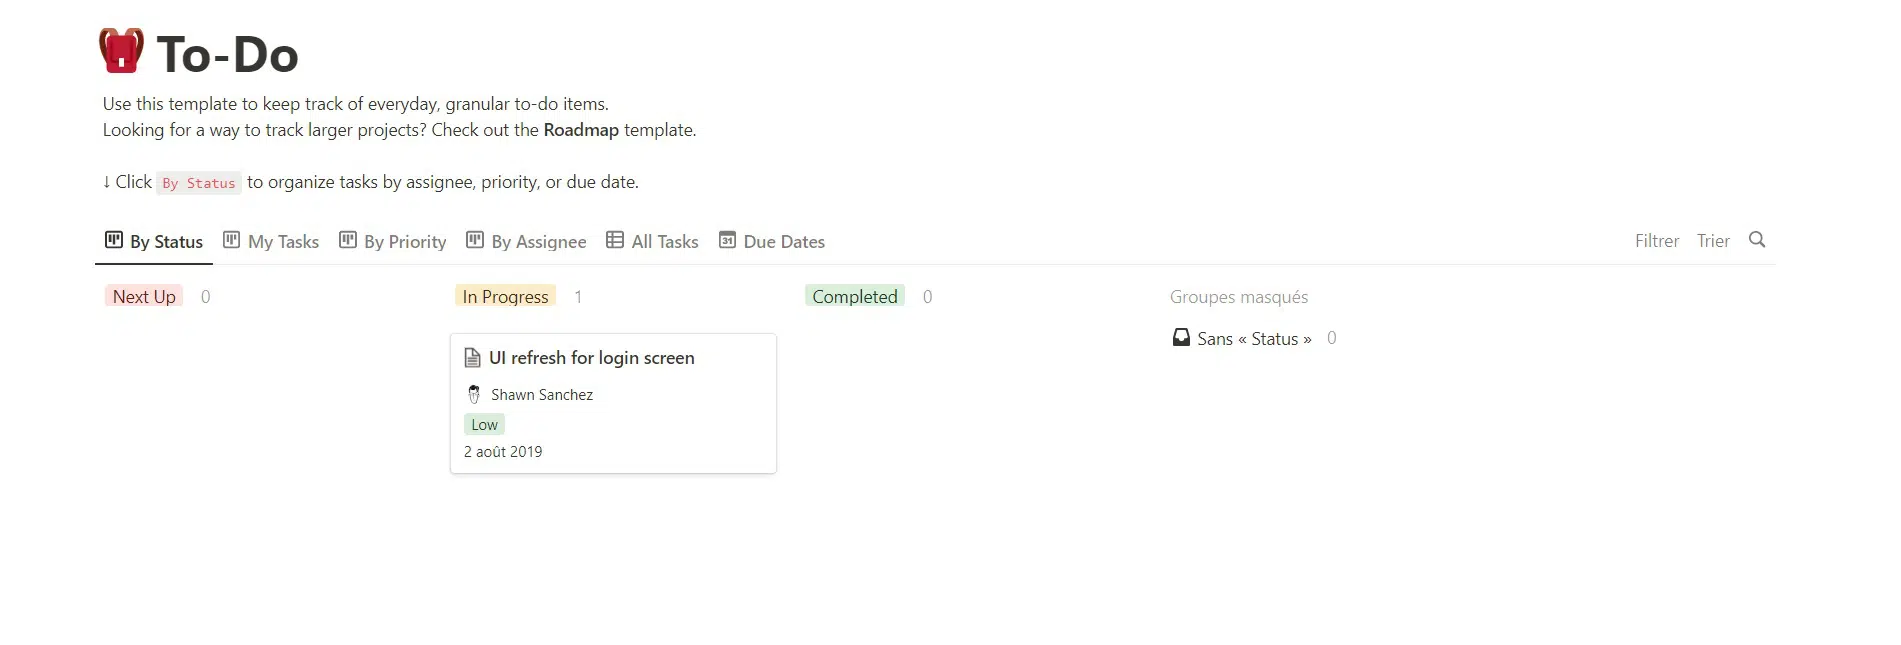The width and height of the screenshot is (1901, 645).
Task: Click the red backpack page icon
Action: coord(121,51)
